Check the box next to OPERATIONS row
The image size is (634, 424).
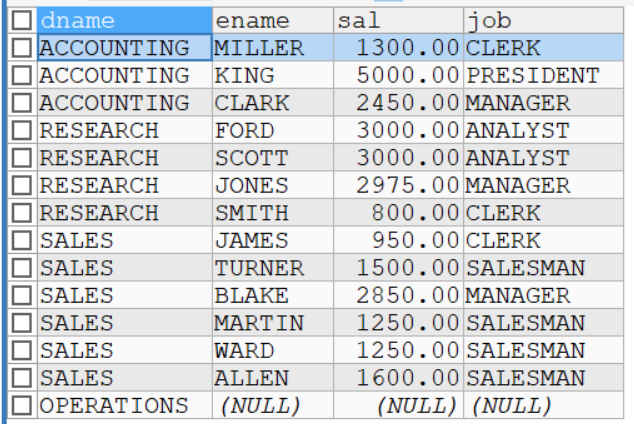[x=24, y=406]
